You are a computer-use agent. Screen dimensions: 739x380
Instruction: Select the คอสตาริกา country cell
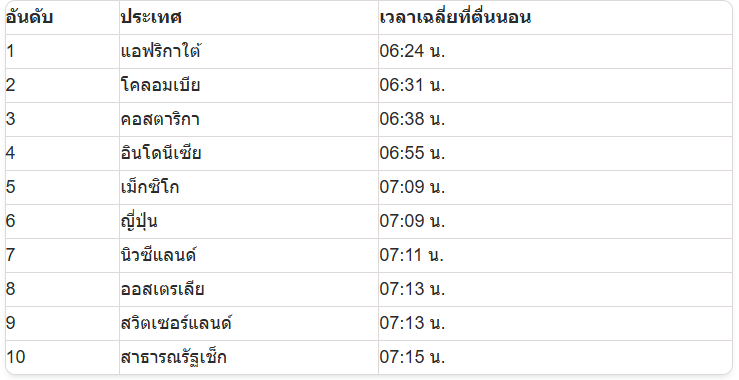(x=249, y=119)
